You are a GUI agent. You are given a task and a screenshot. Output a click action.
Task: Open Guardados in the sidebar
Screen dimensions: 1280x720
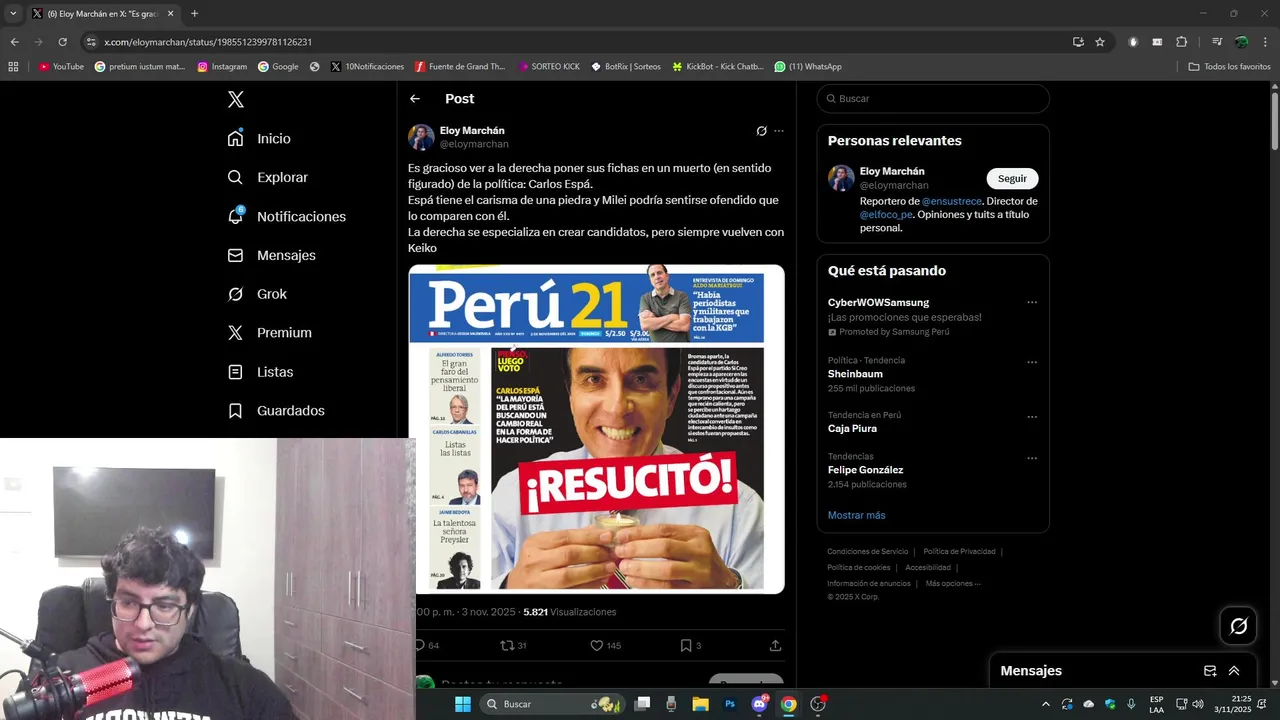(x=276, y=410)
